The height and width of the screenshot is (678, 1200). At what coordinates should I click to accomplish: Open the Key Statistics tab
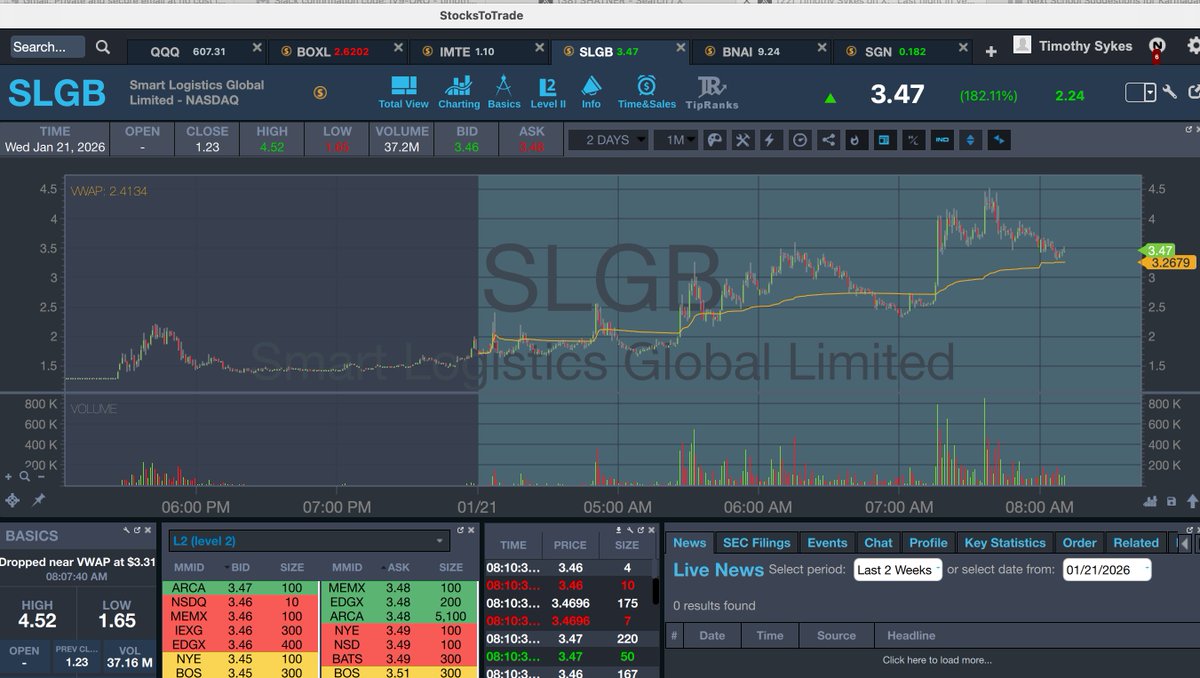point(1004,542)
